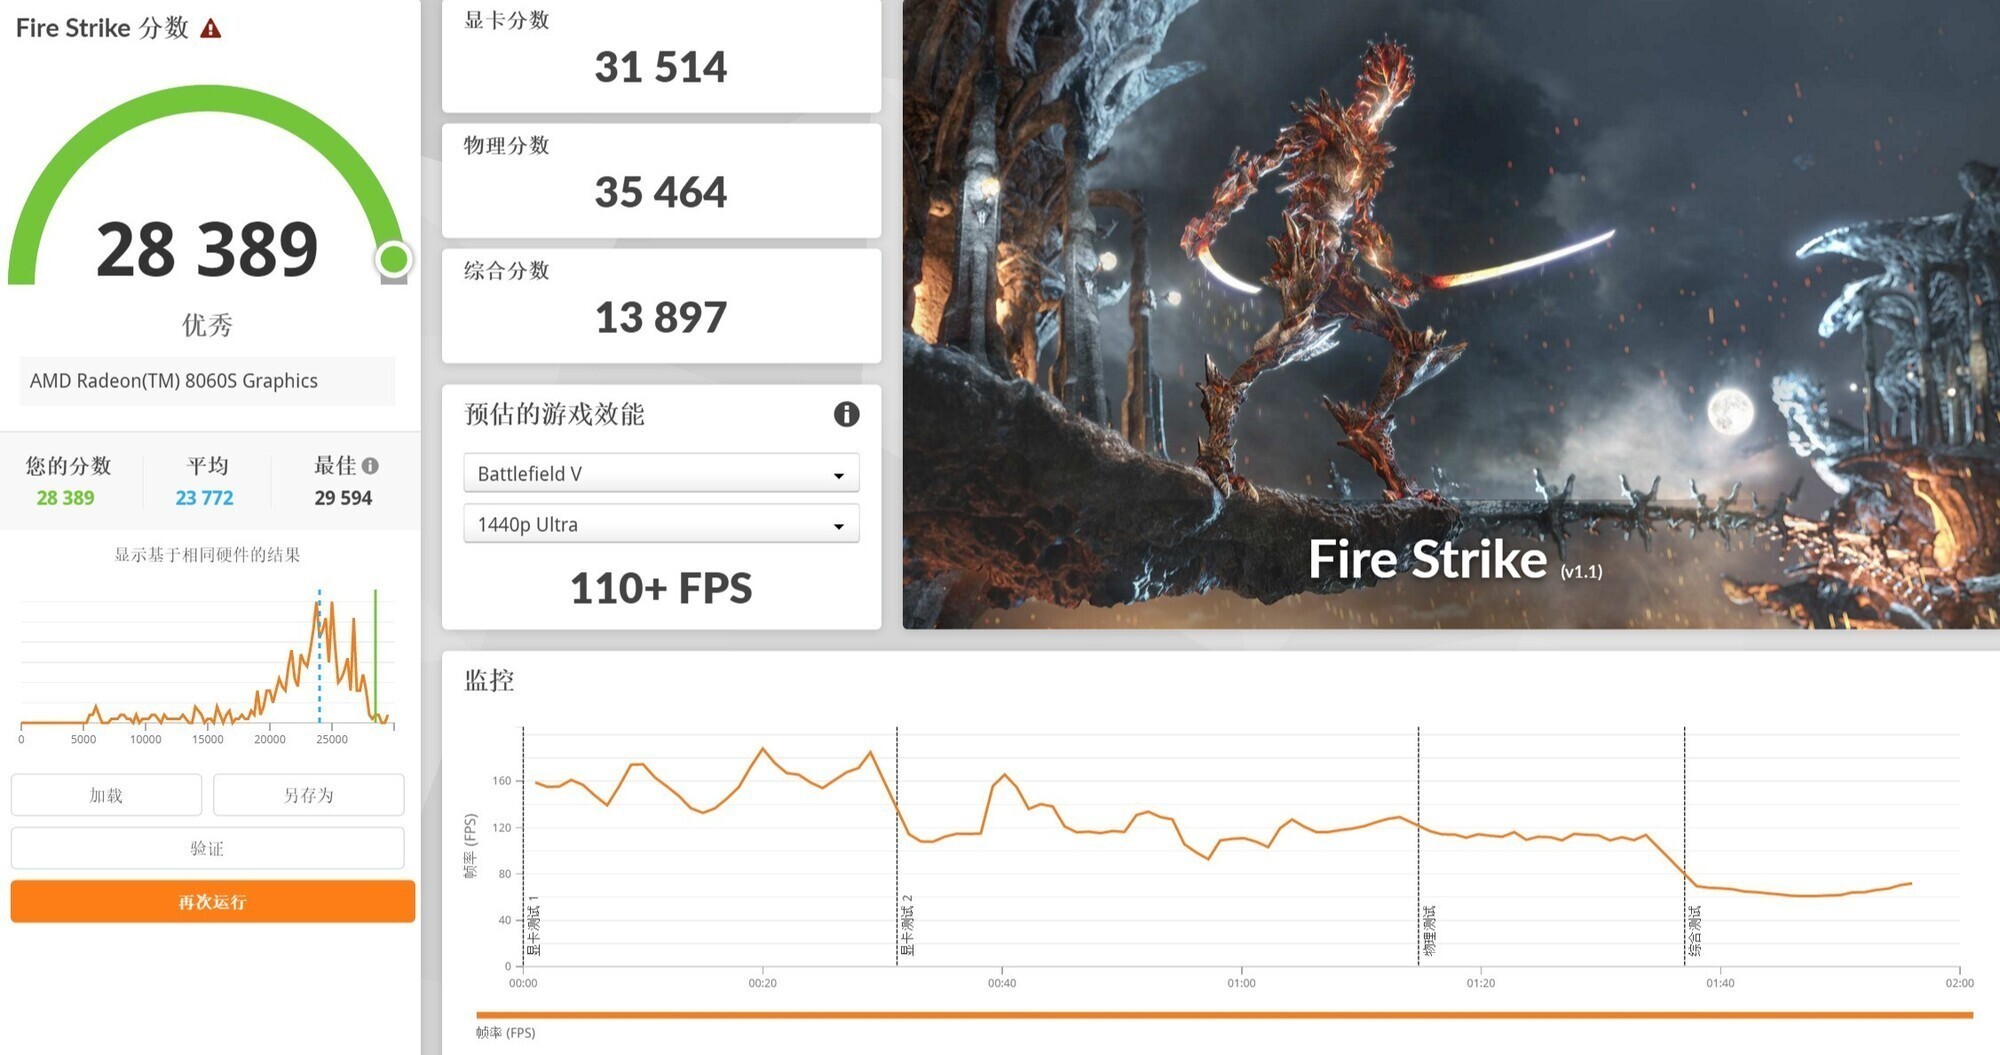The image size is (2000, 1055).
Task: Click the 您的分数 value 28 389
Action: pyautogui.click(x=65, y=498)
